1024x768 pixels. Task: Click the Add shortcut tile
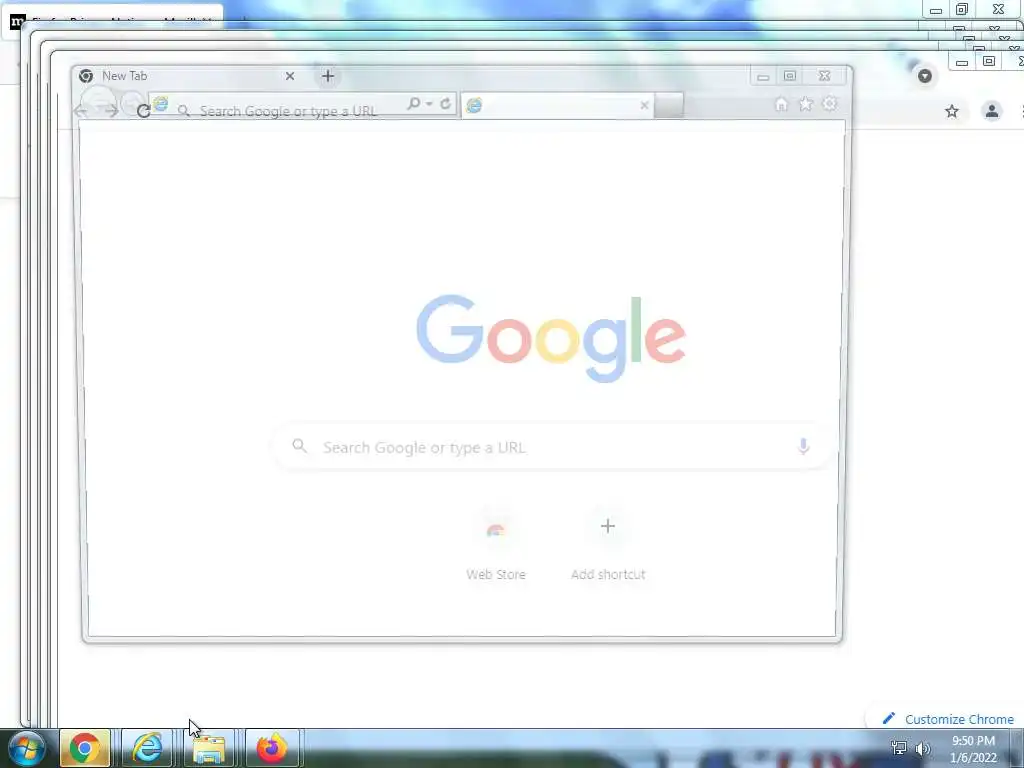(x=608, y=547)
